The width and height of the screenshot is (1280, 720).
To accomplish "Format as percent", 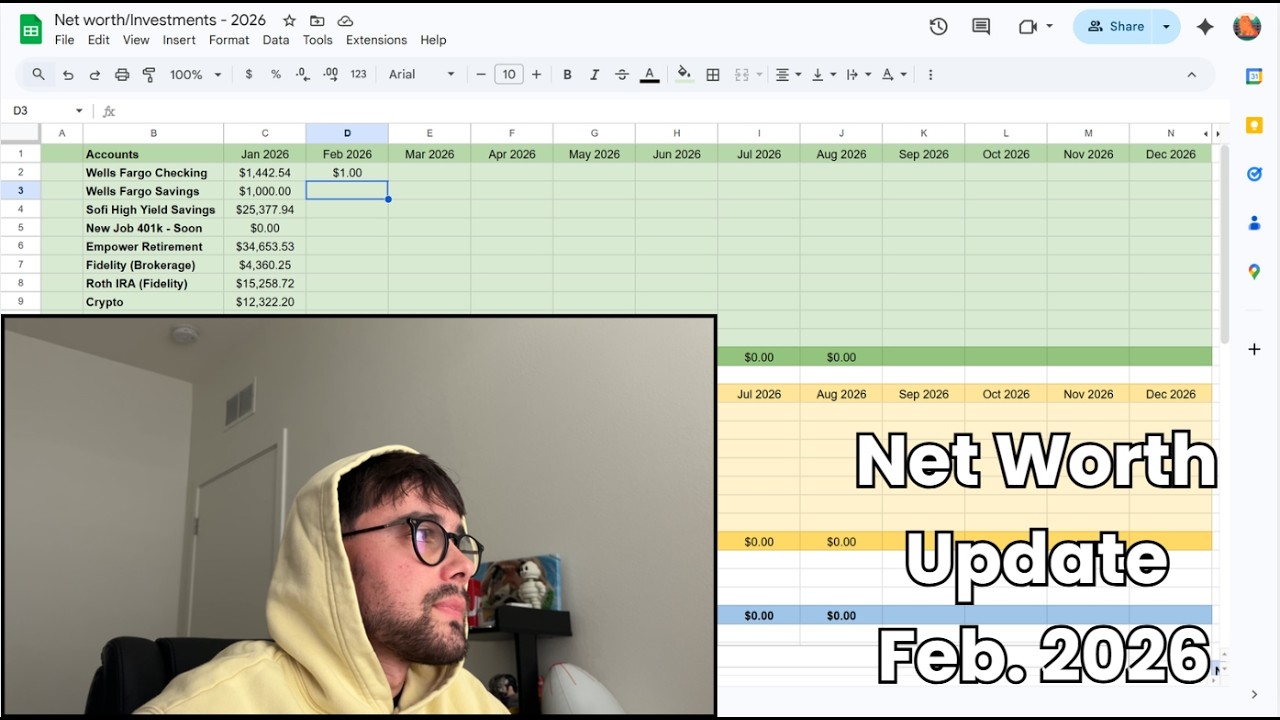I will (276, 74).
